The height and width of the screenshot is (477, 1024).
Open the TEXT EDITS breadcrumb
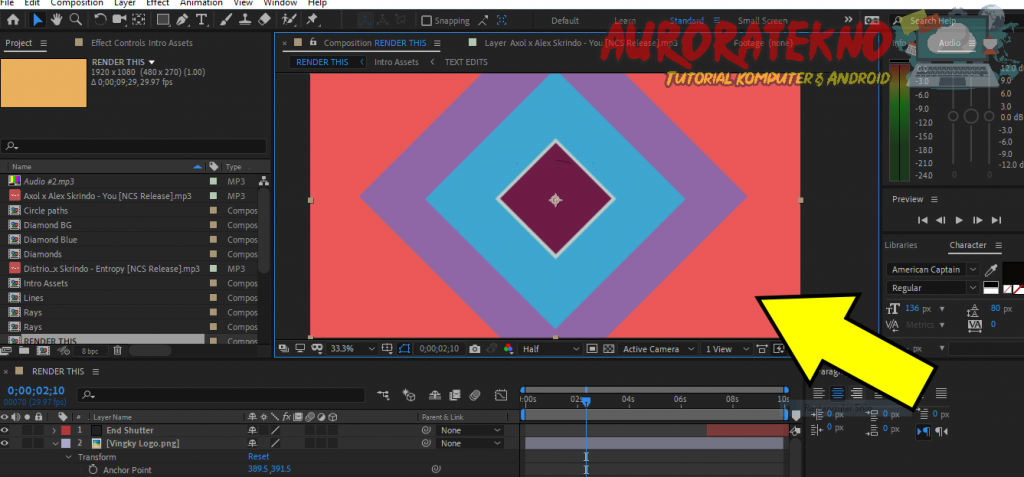pyautogui.click(x=466, y=62)
